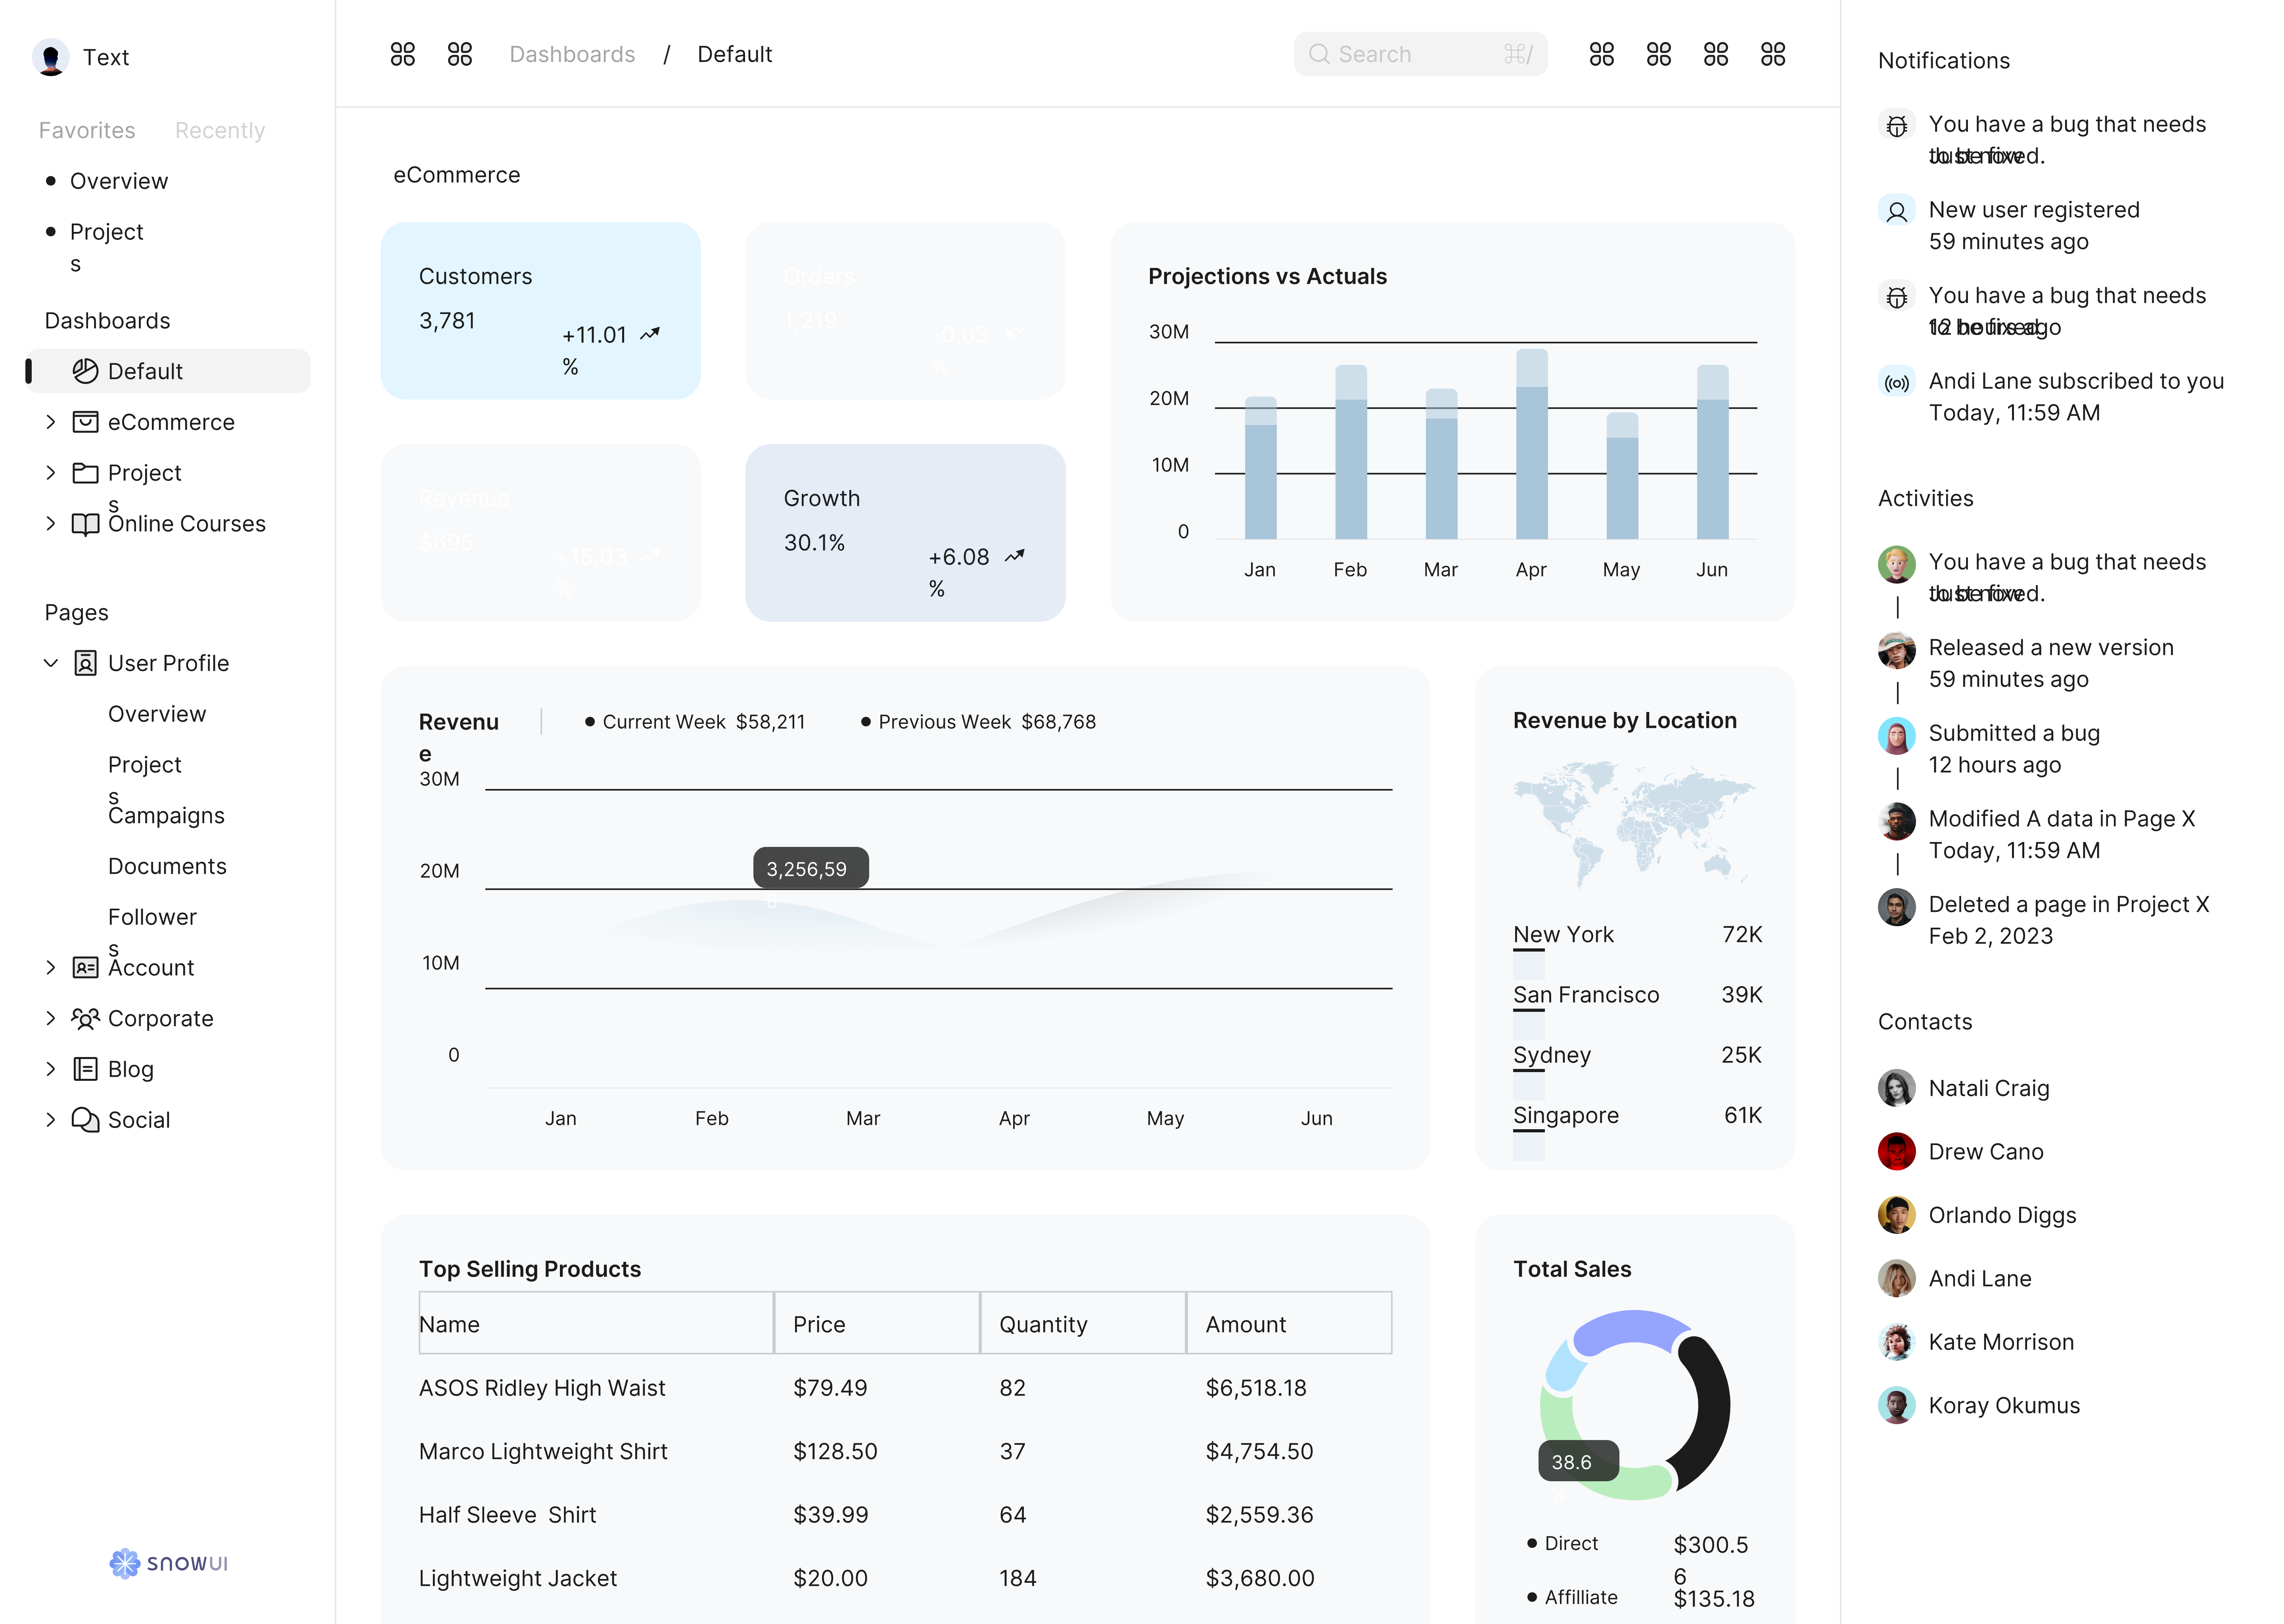
Task: Click avatar beside Modified A data in Page X
Action: click(1896, 821)
